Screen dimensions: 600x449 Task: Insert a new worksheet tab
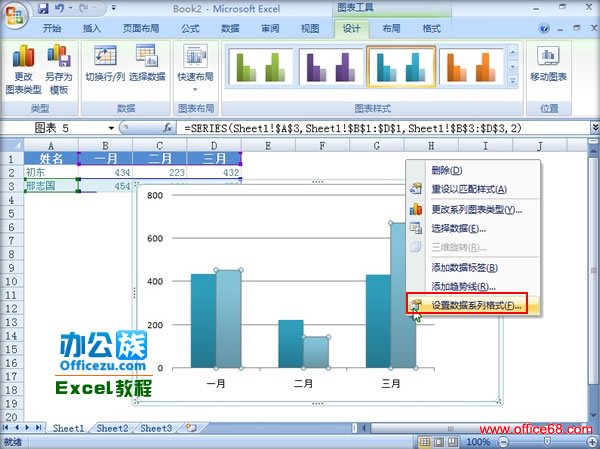191,428
